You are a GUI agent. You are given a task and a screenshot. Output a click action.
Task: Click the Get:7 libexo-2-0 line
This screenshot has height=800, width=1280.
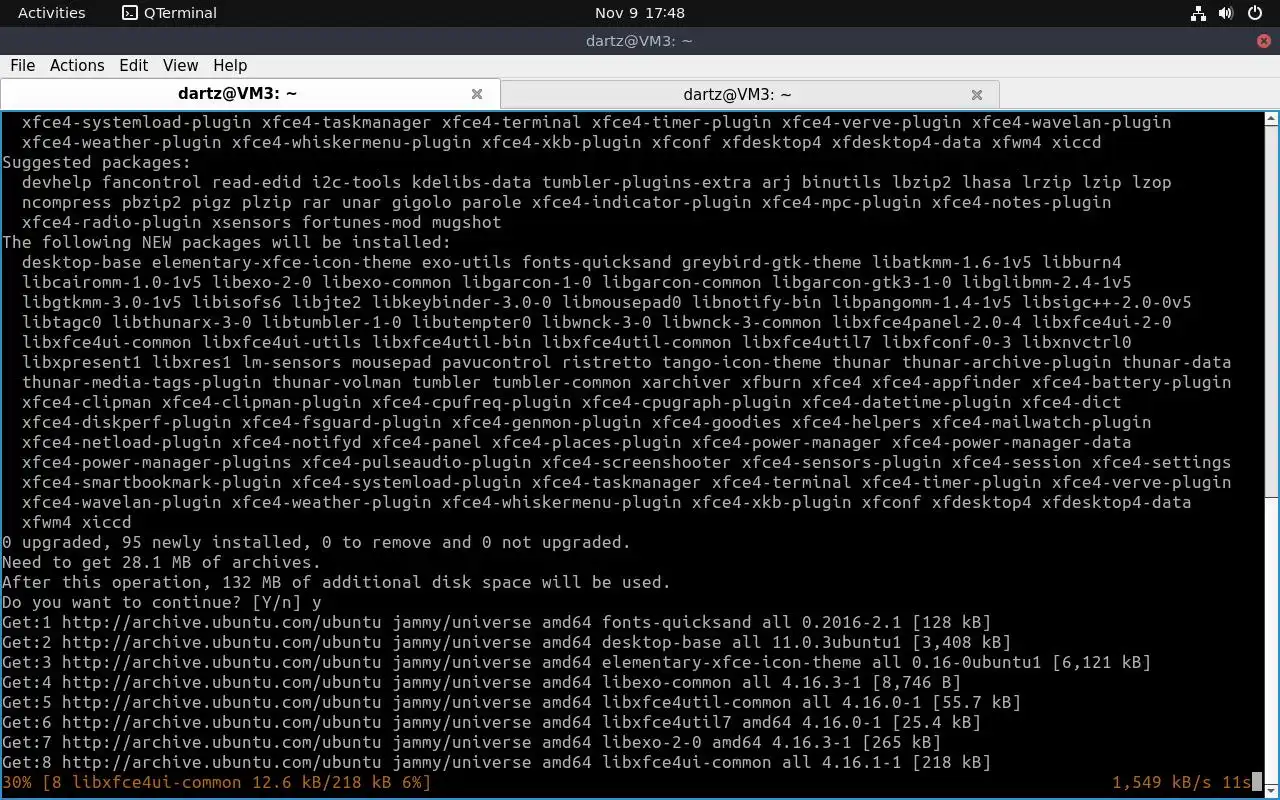tap(471, 742)
